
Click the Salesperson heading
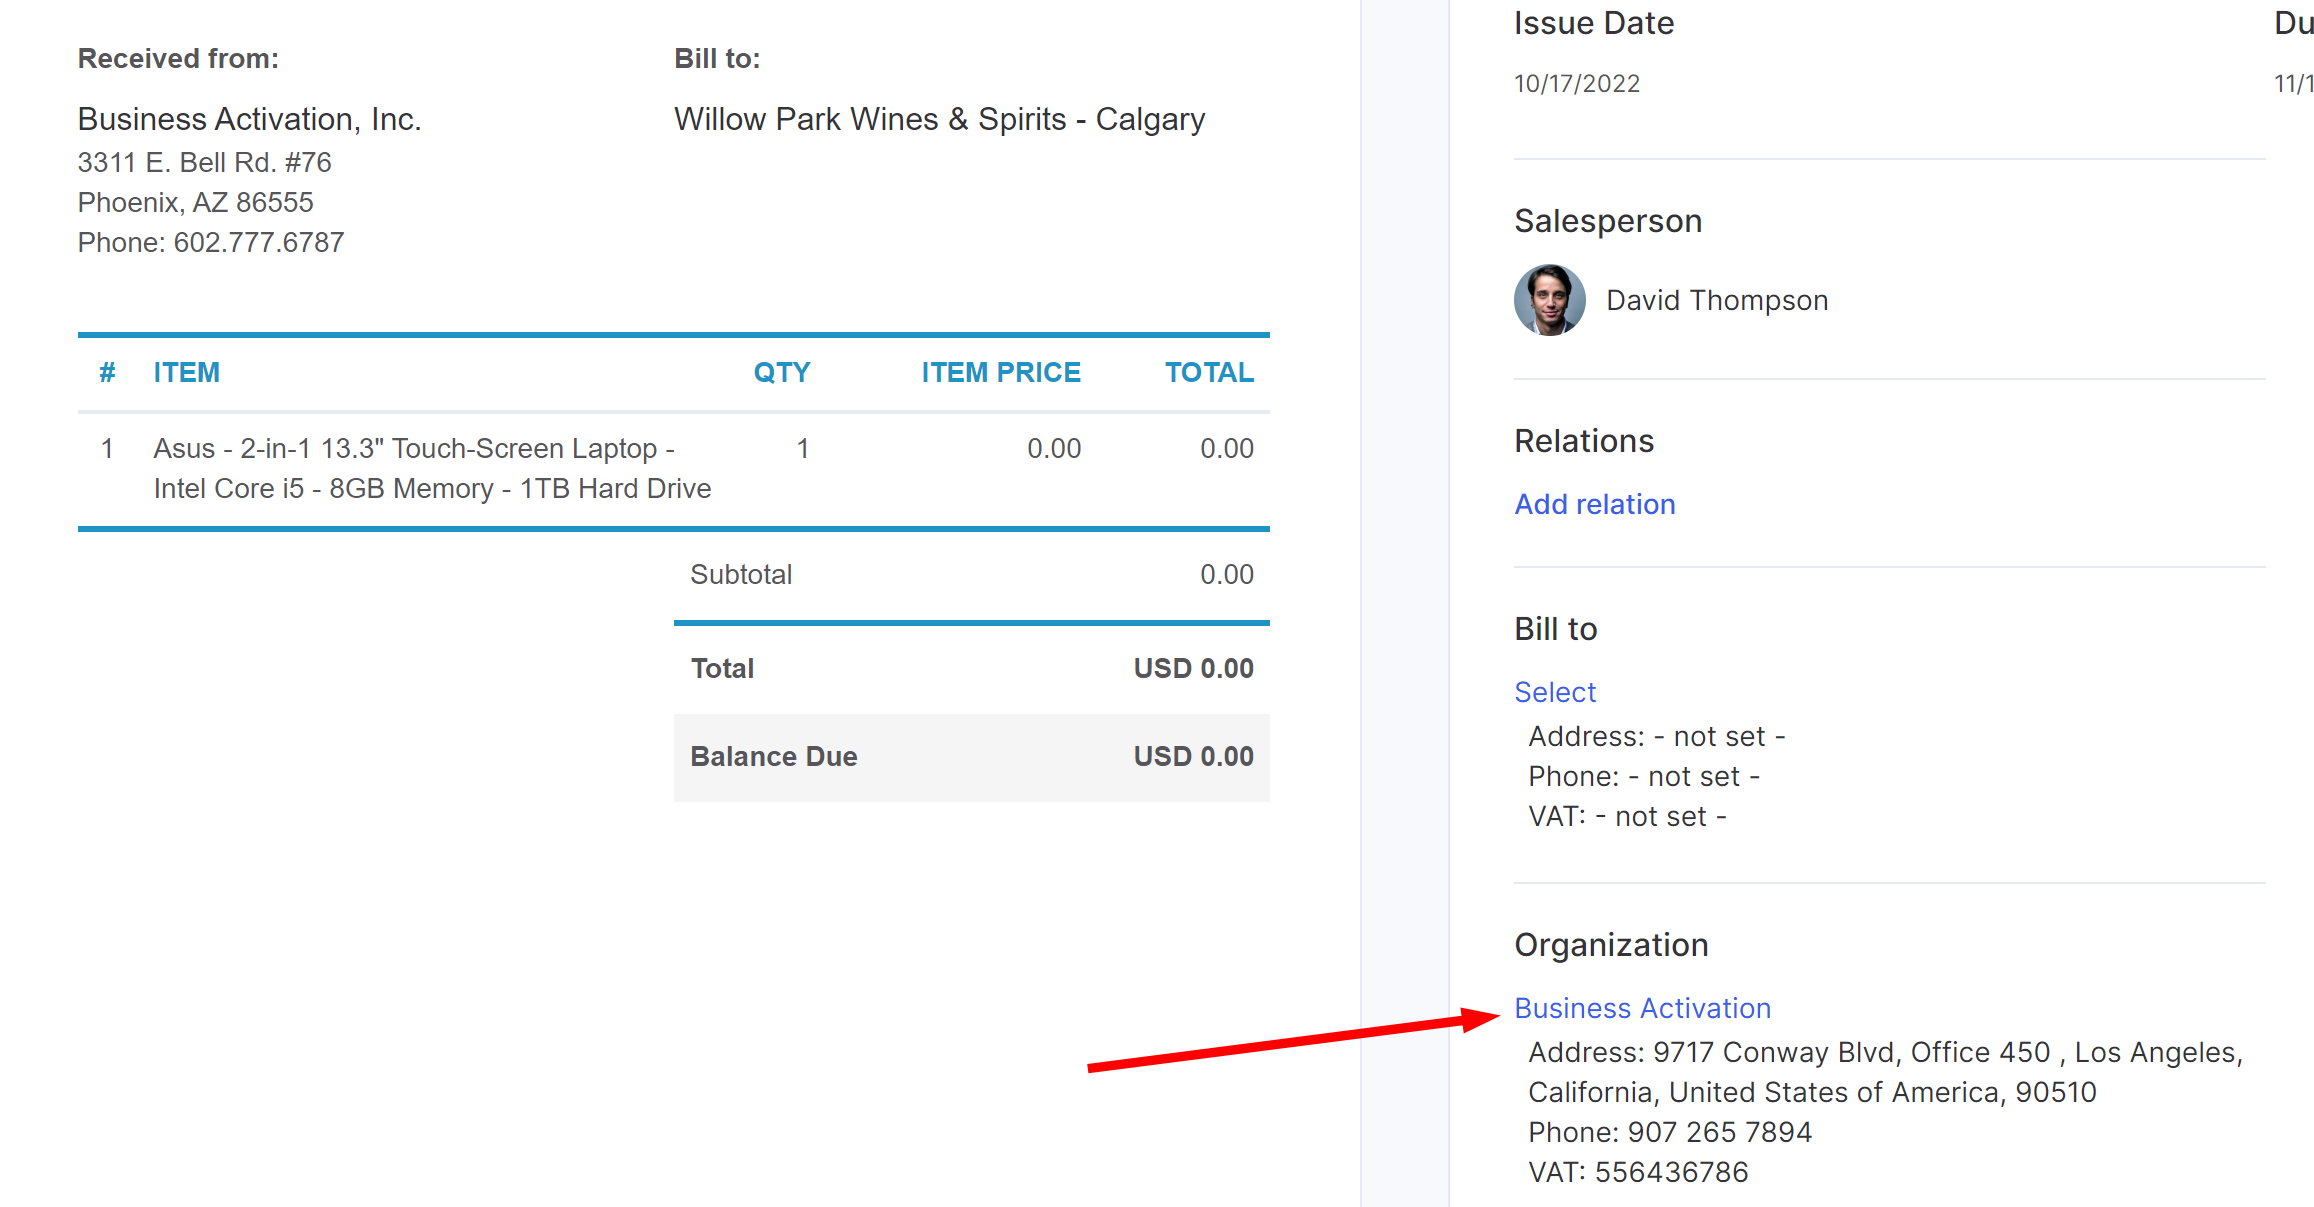point(1608,221)
